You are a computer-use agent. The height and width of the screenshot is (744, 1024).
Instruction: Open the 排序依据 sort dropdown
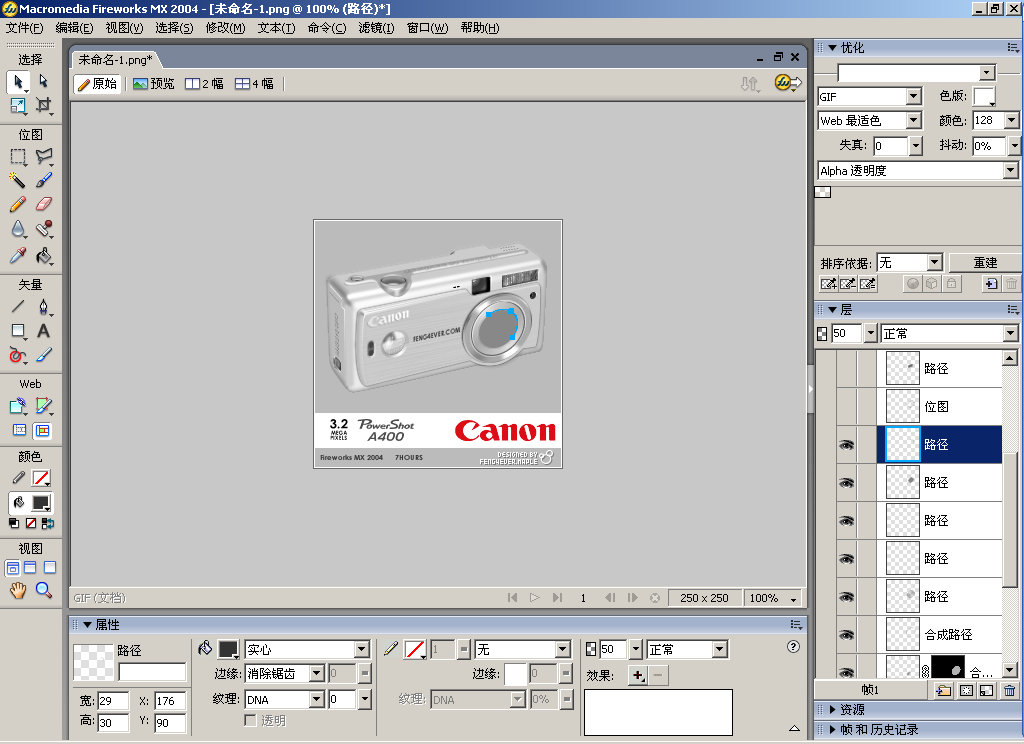(935, 263)
